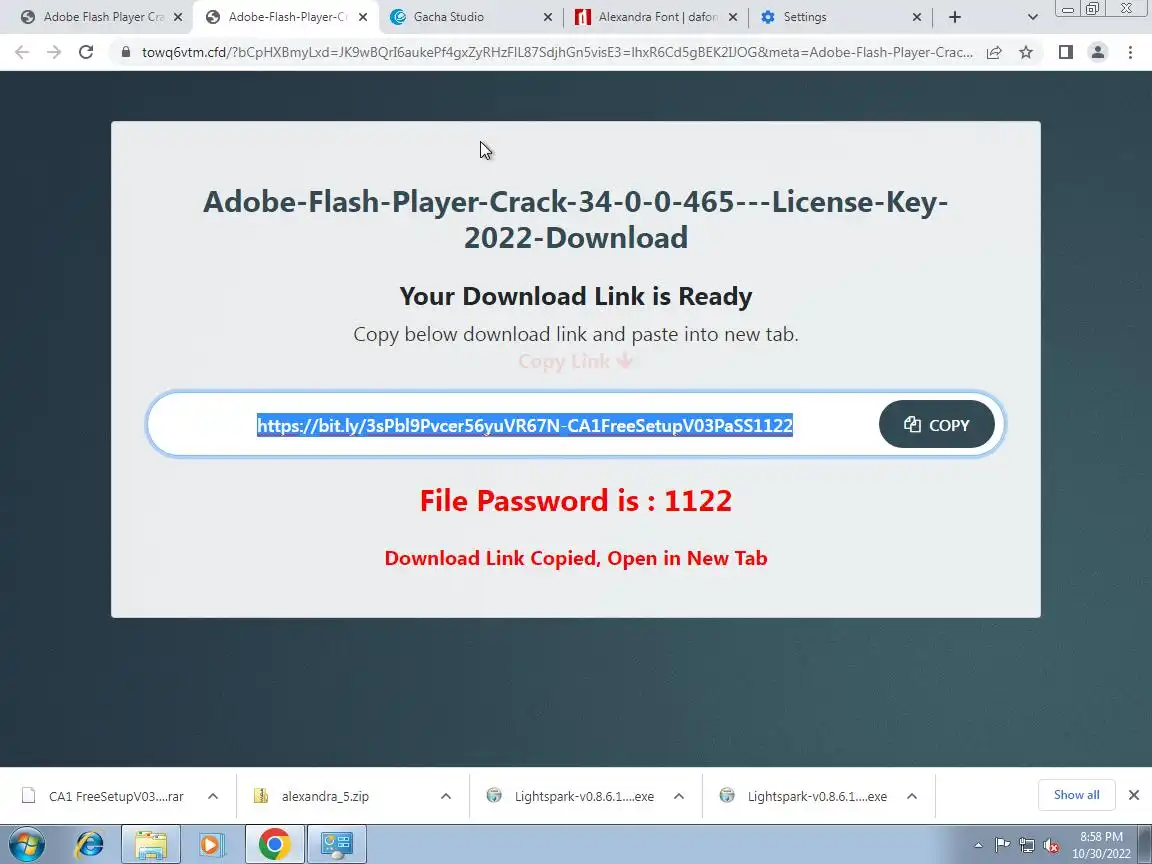Open Windows Media Player from the taskbar
1152x864 pixels.
[211, 844]
